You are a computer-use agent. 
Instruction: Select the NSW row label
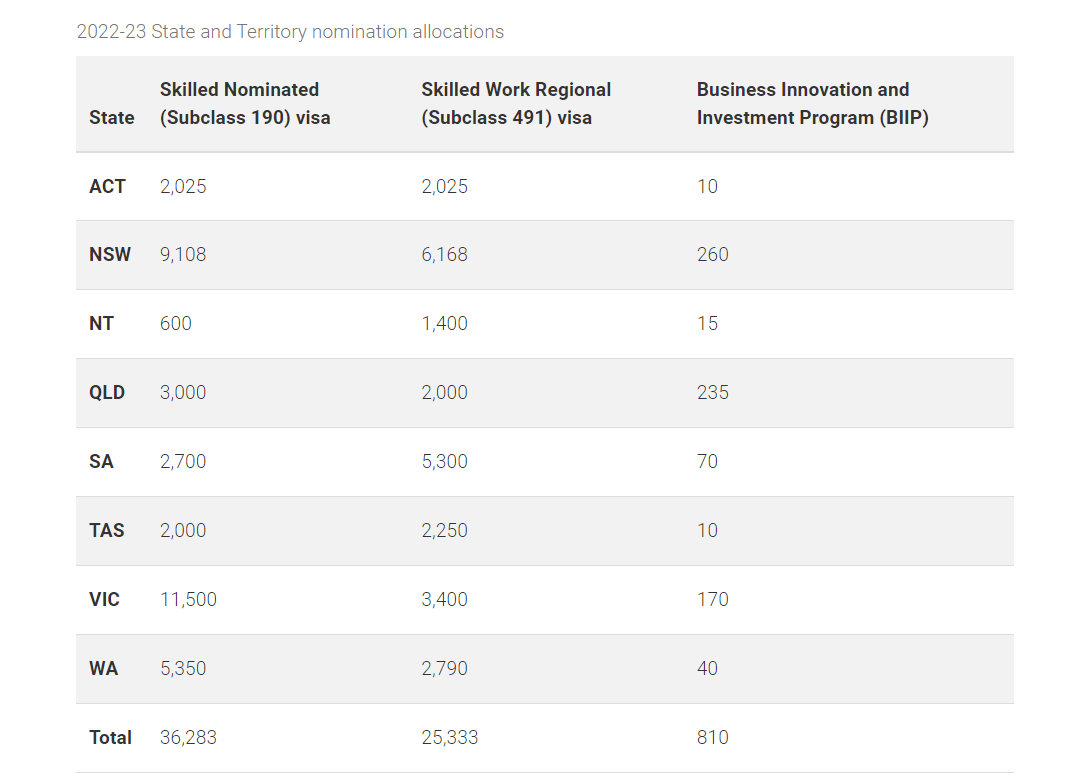click(110, 254)
